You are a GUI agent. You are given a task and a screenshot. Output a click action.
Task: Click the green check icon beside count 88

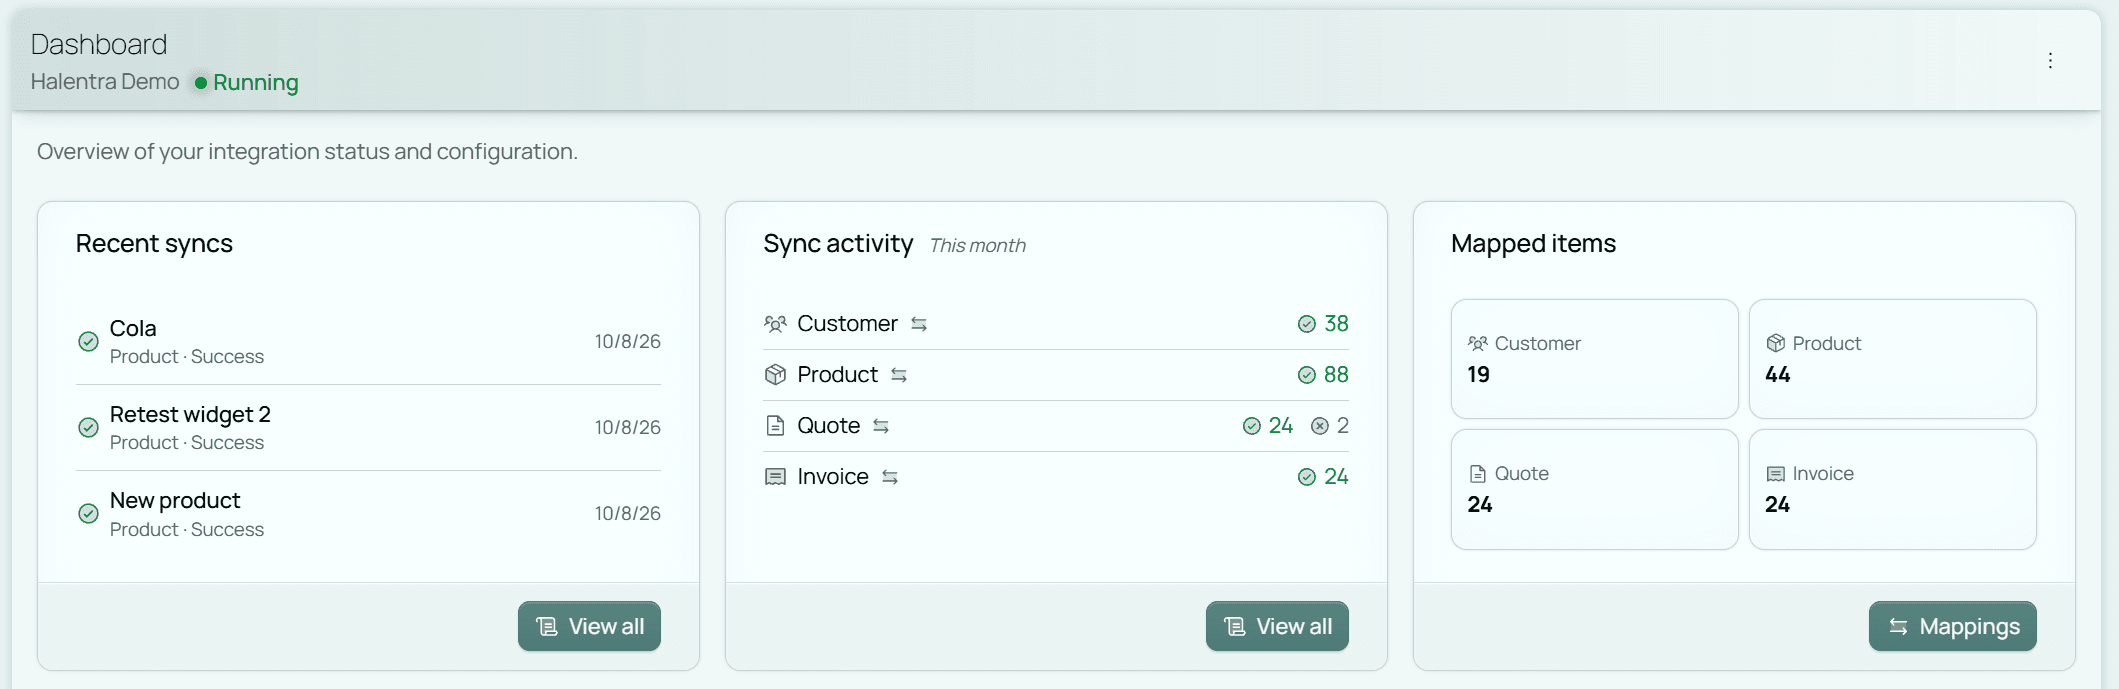(1306, 375)
